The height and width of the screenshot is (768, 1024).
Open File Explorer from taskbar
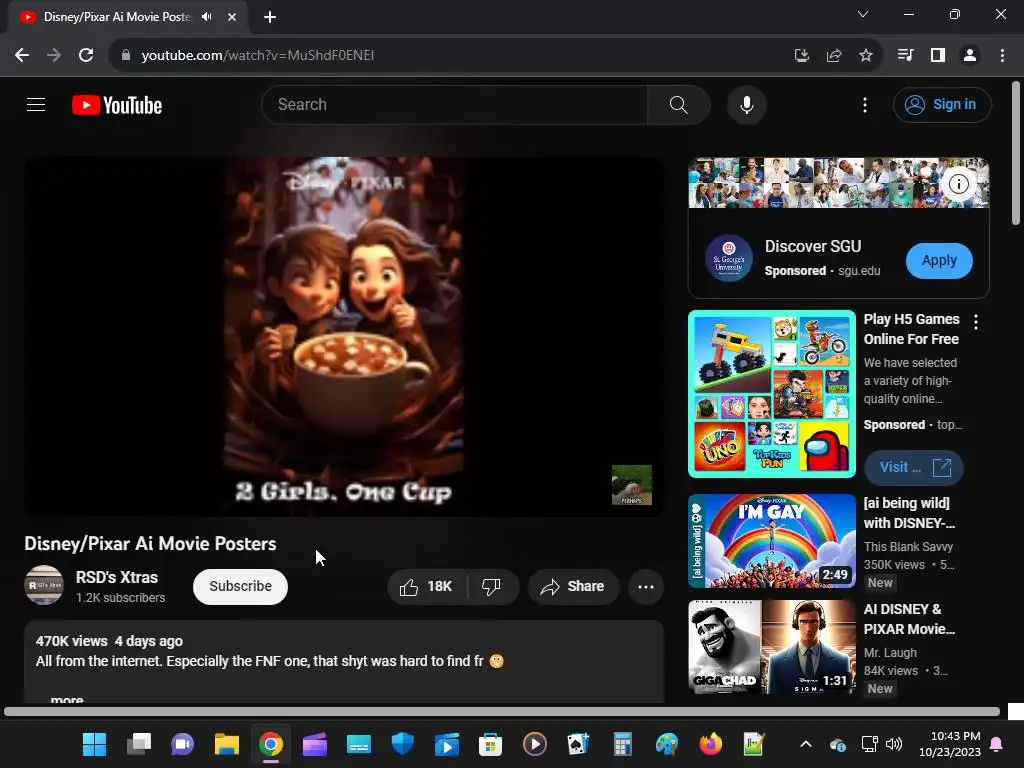pyautogui.click(x=227, y=744)
